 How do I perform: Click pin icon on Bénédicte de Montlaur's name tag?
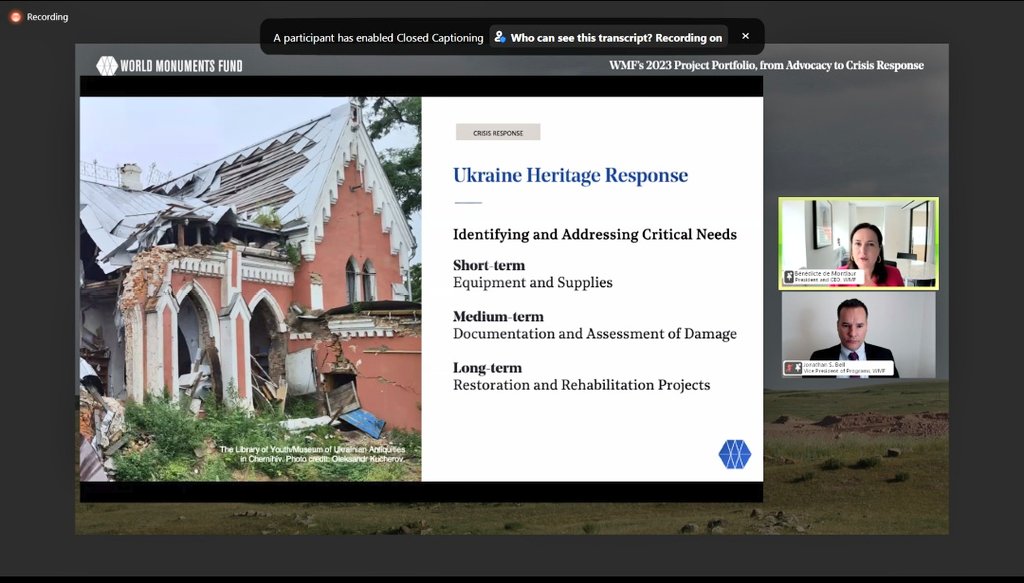(789, 277)
